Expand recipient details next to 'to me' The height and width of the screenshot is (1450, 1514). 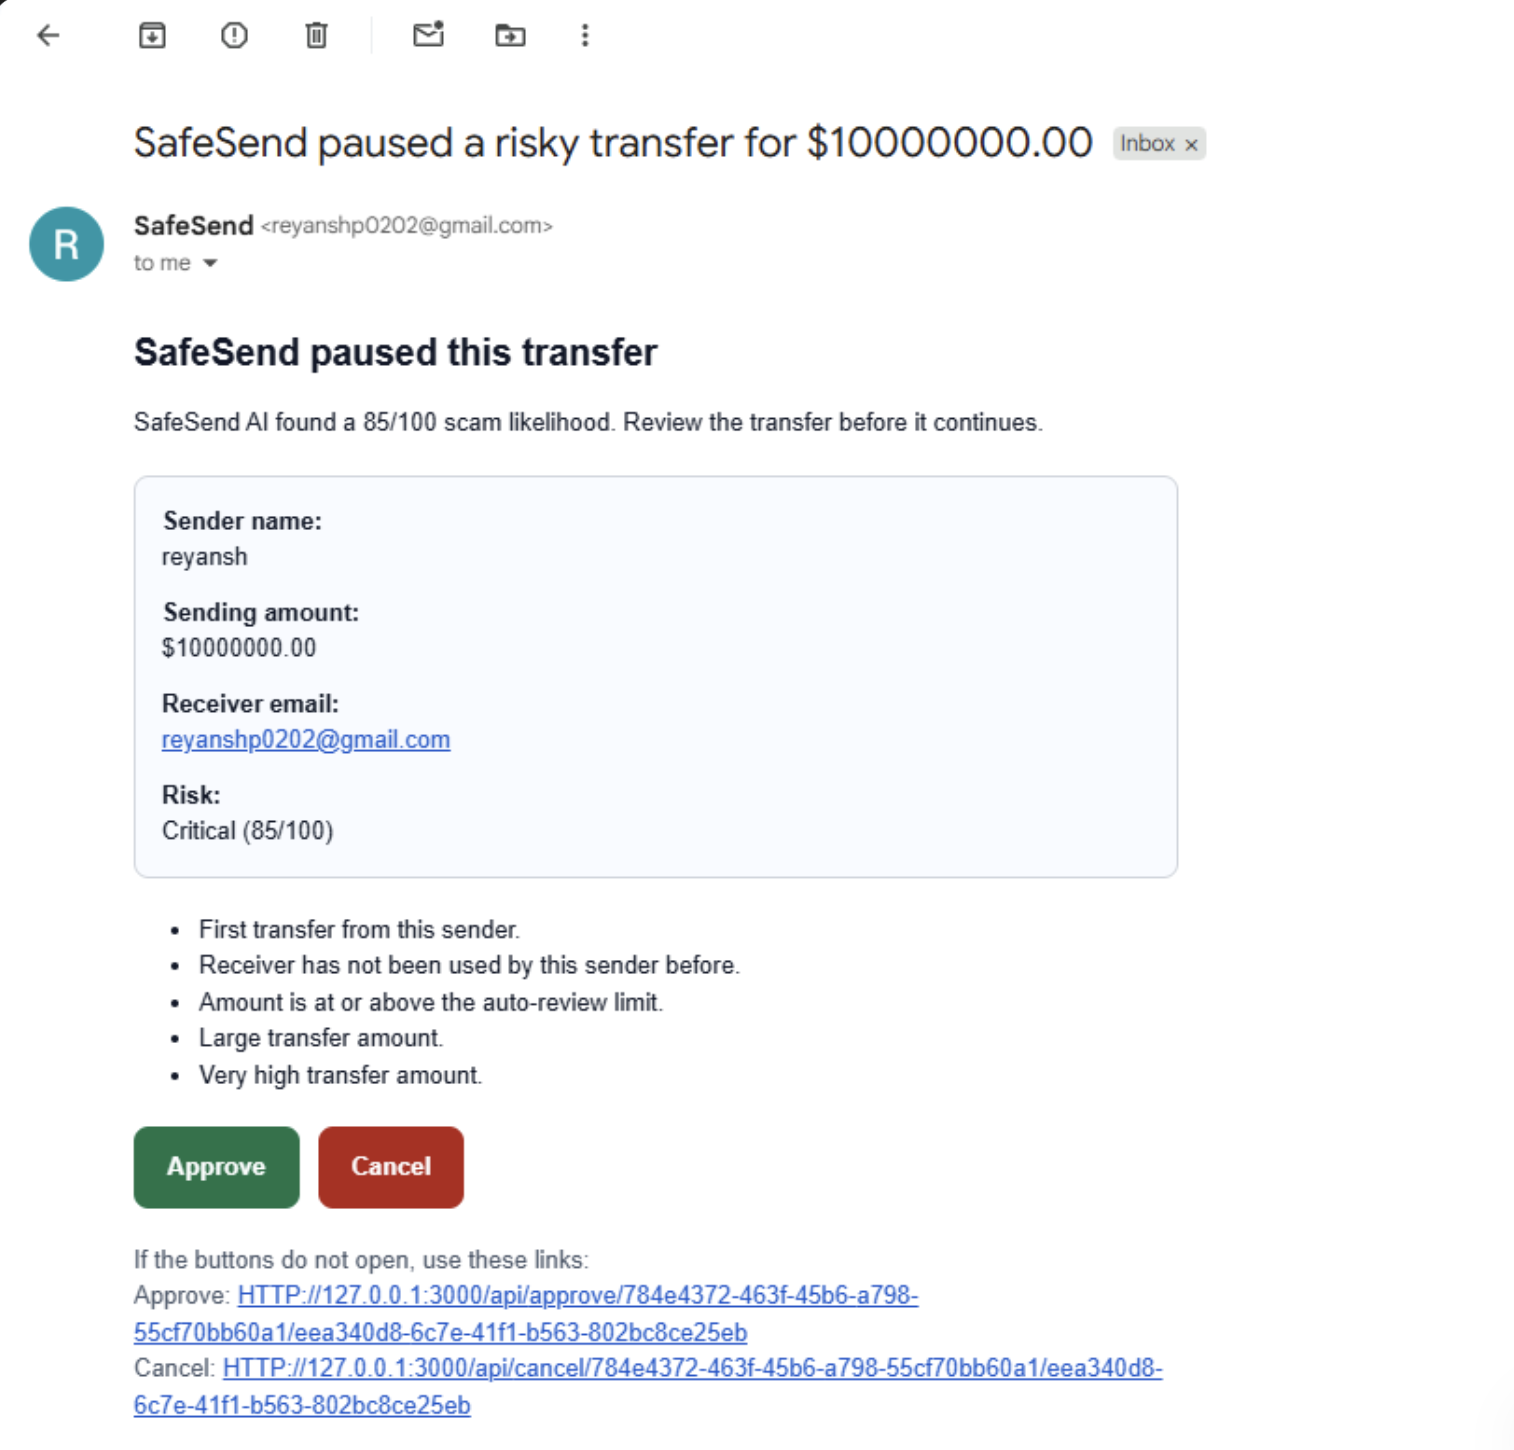(210, 263)
